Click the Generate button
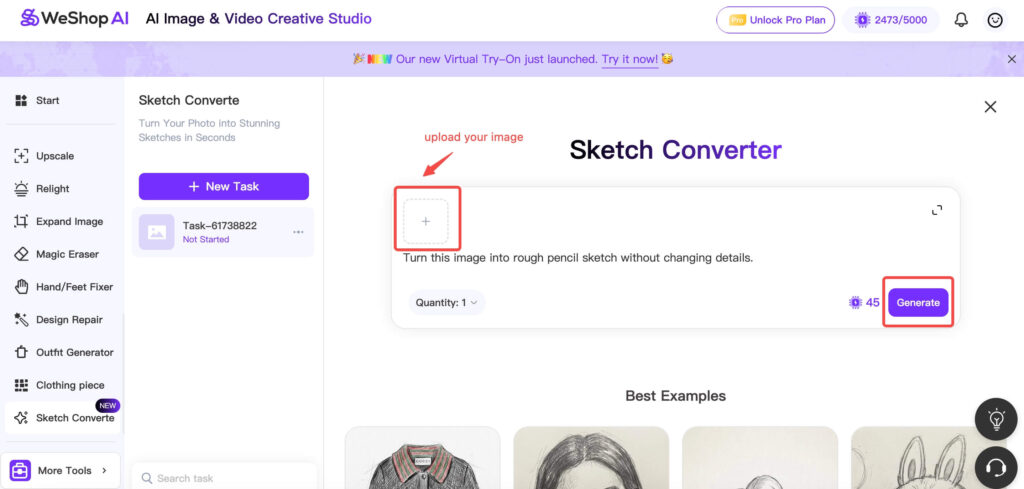1024x489 pixels. tap(918, 302)
